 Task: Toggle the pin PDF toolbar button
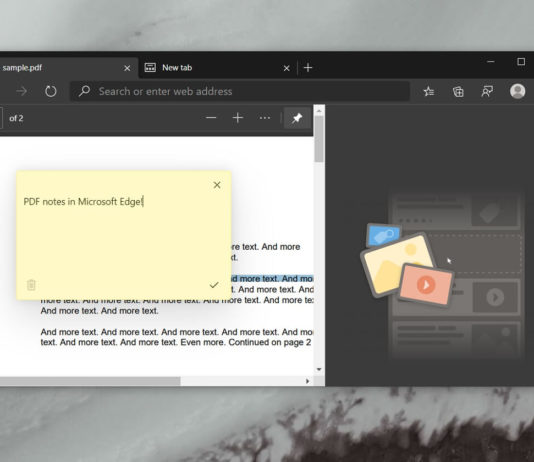click(297, 118)
